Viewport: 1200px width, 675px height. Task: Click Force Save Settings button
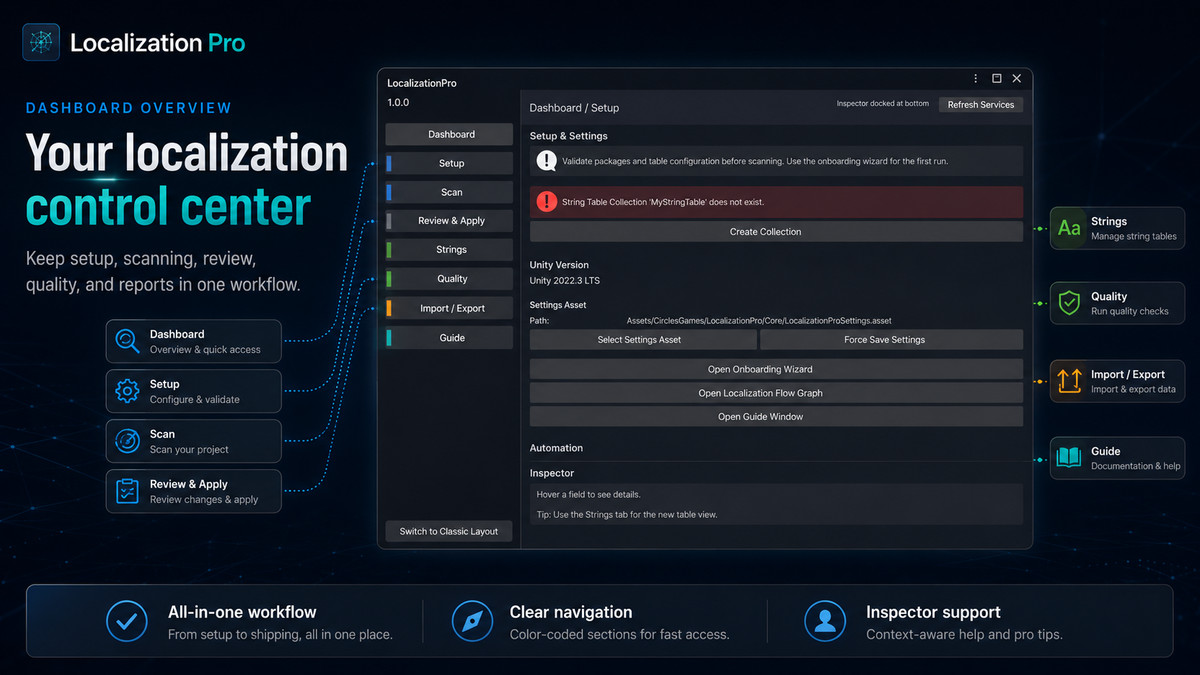point(892,340)
